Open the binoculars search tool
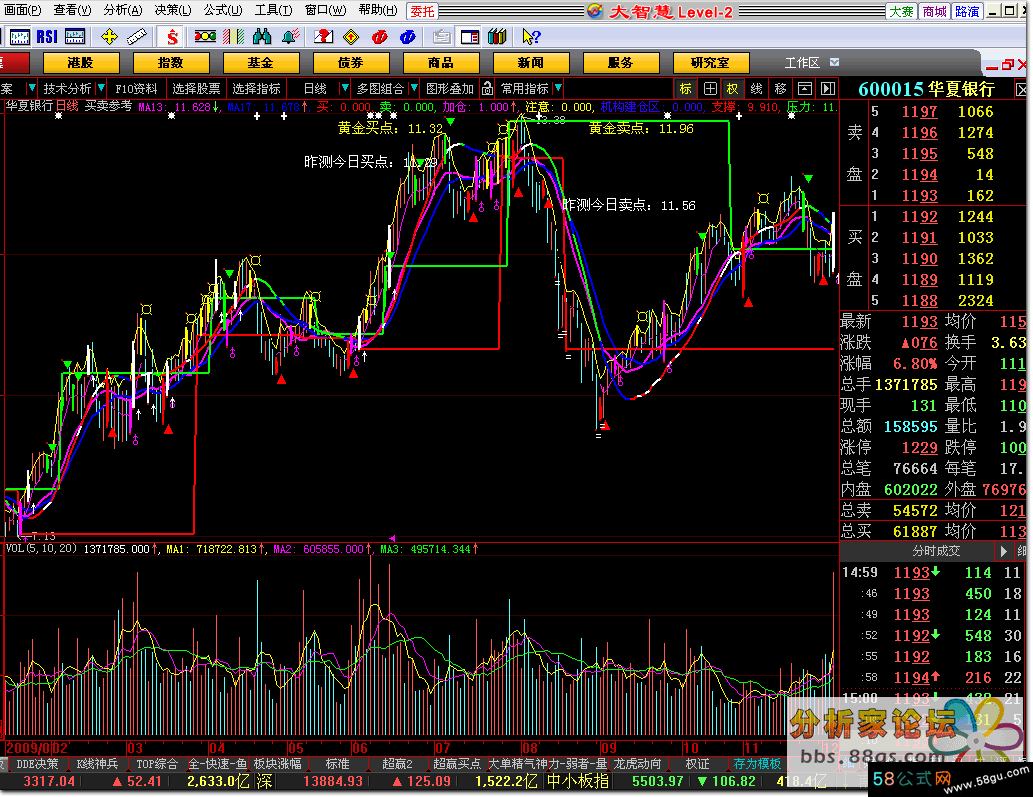Viewport: 1033px width, 797px height. (262, 37)
